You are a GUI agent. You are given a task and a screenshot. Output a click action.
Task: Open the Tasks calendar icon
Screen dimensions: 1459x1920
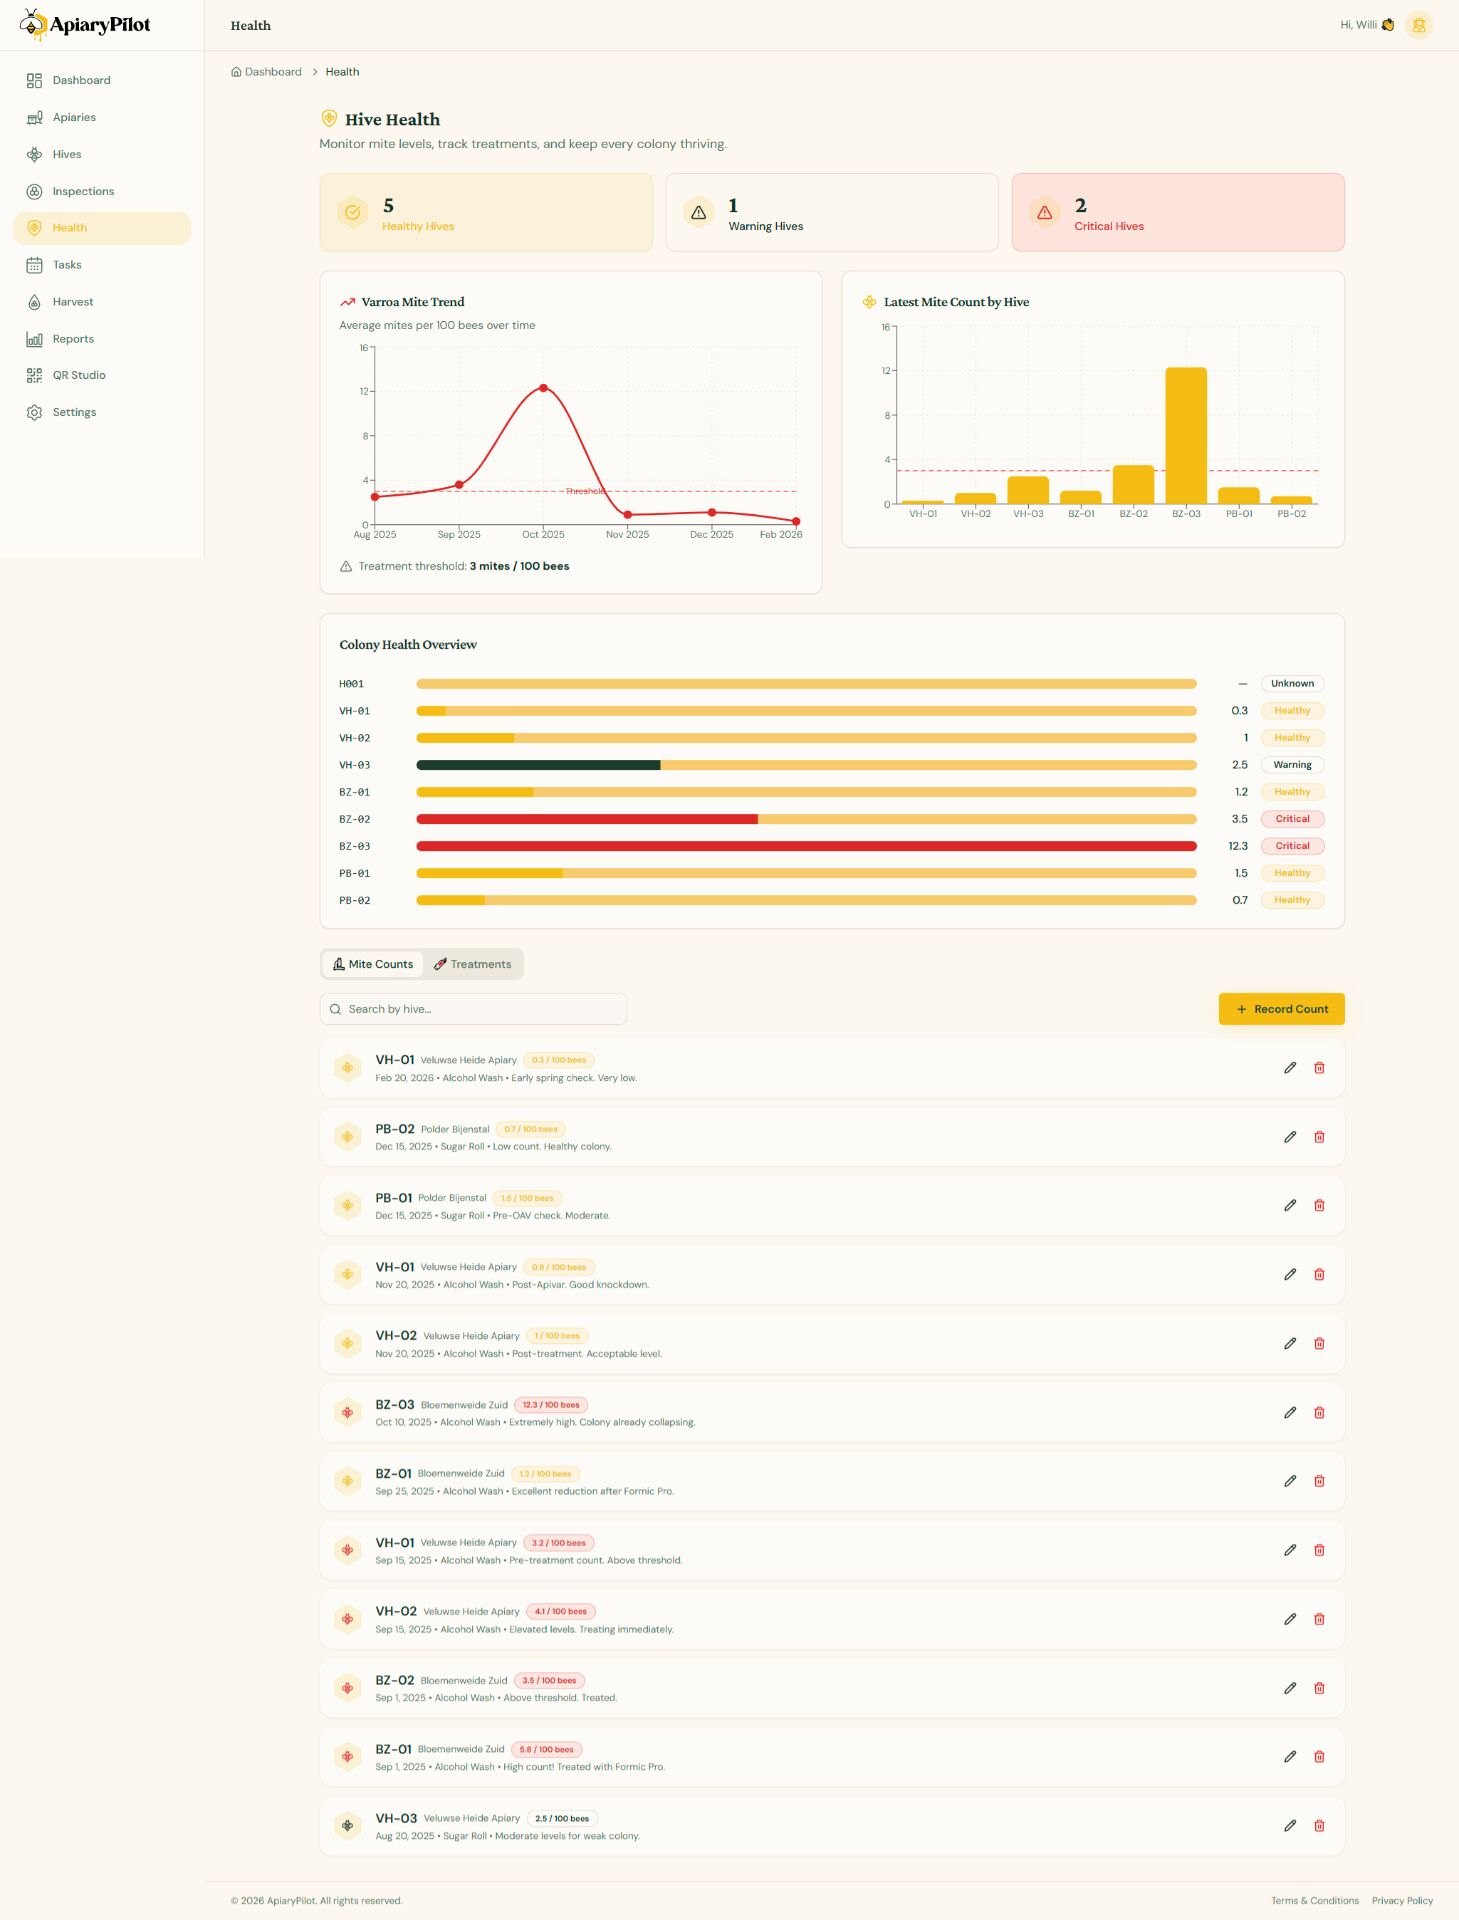[x=34, y=265]
